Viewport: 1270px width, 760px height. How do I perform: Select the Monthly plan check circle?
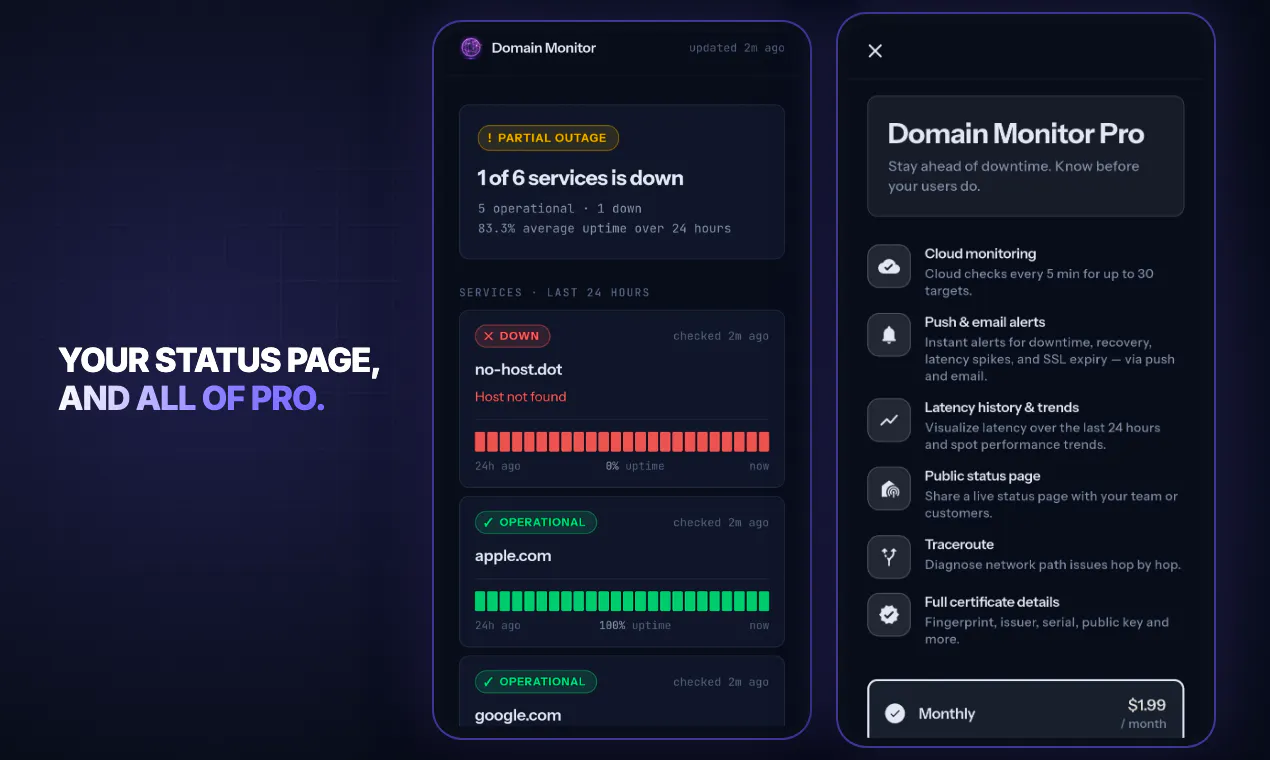click(895, 714)
